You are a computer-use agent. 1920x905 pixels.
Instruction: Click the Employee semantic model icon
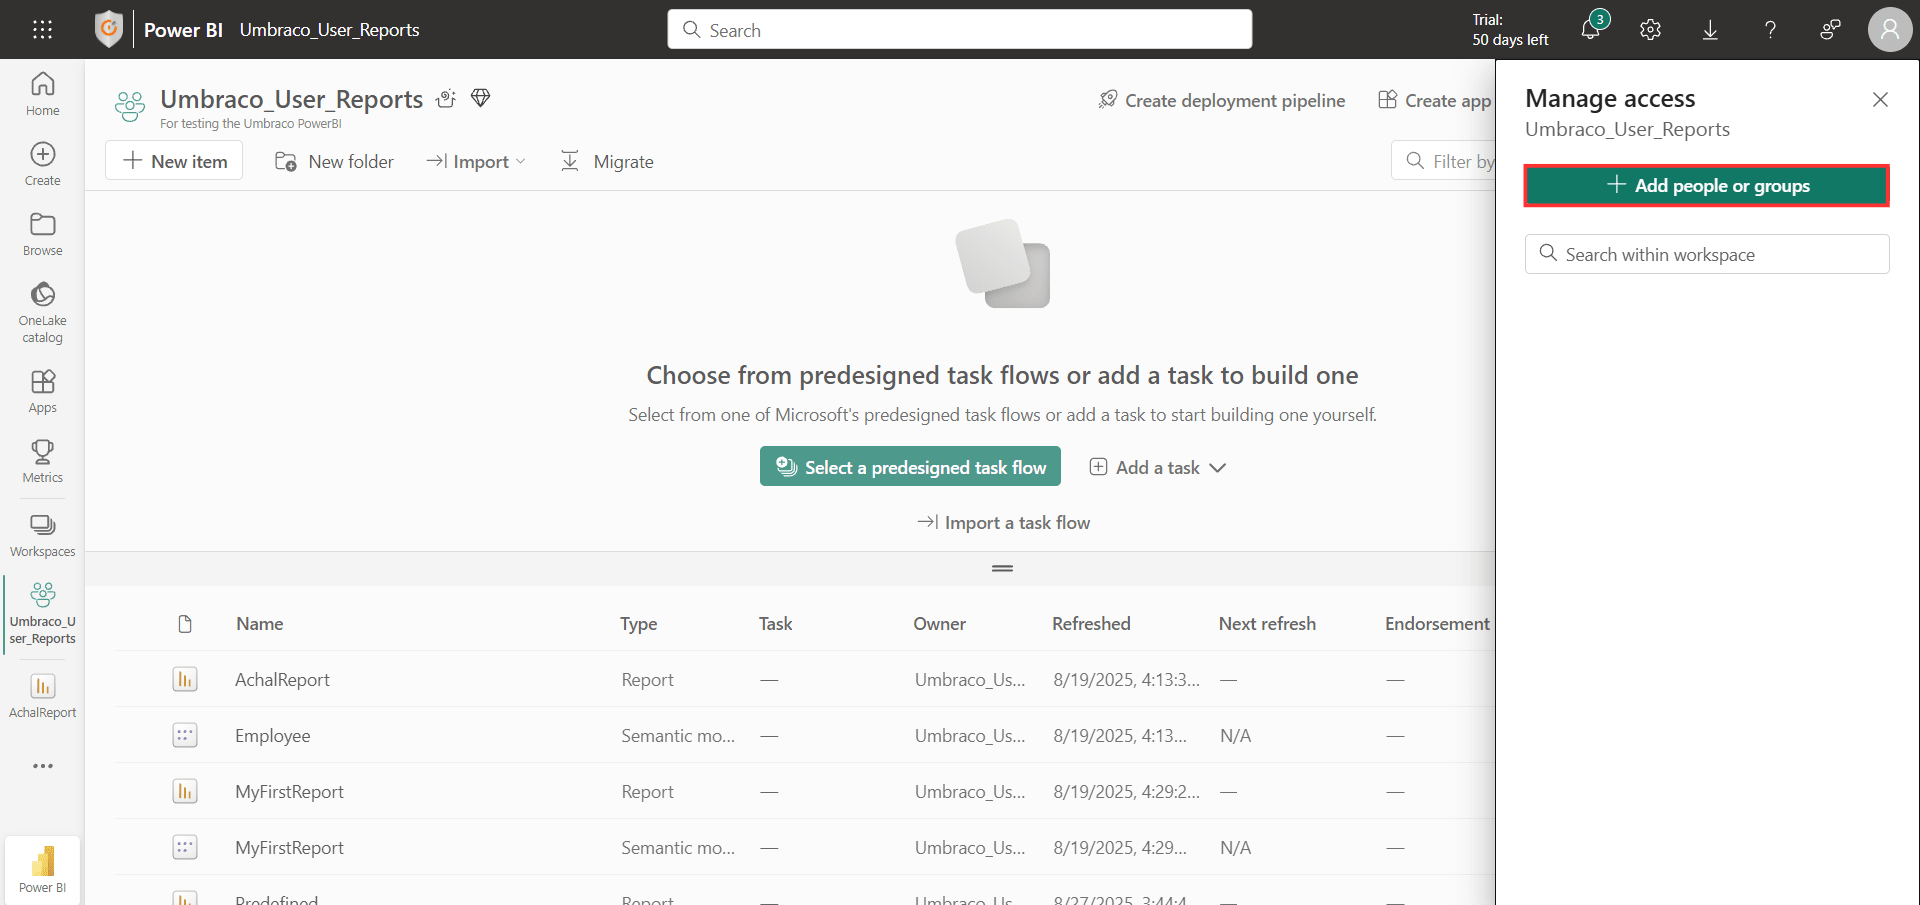(x=185, y=736)
